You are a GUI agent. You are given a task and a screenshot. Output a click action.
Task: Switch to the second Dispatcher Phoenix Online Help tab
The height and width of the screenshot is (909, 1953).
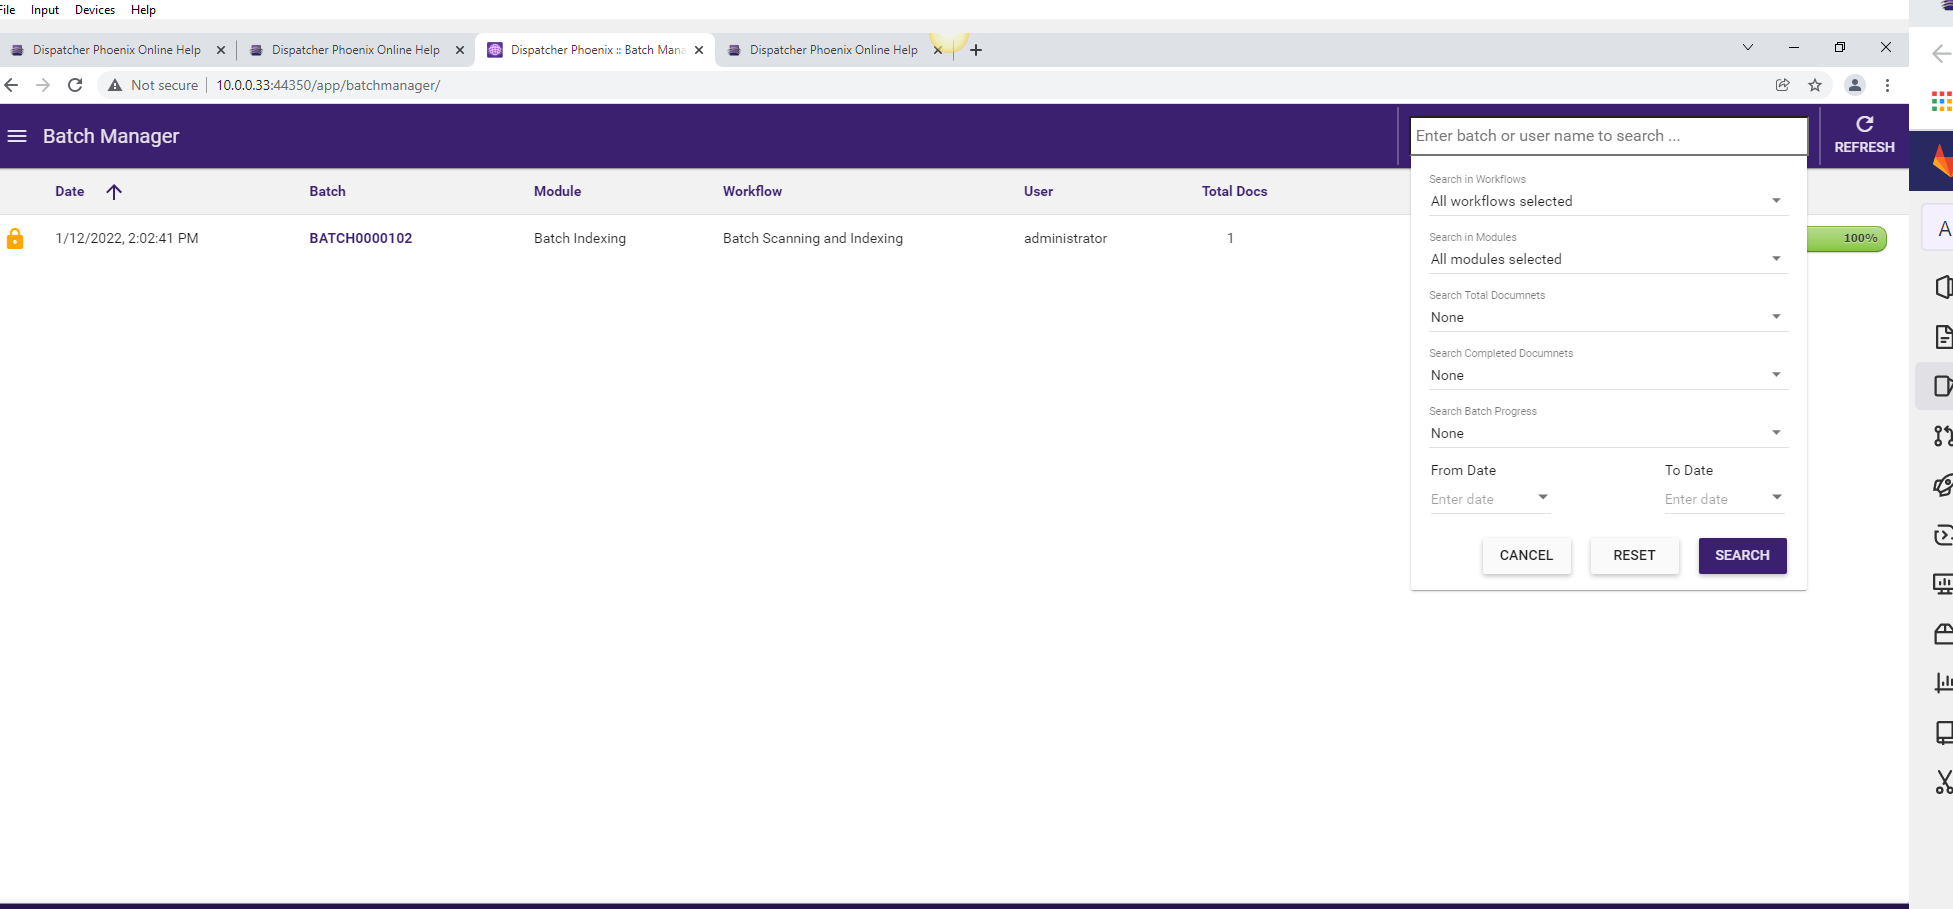point(356,50)
